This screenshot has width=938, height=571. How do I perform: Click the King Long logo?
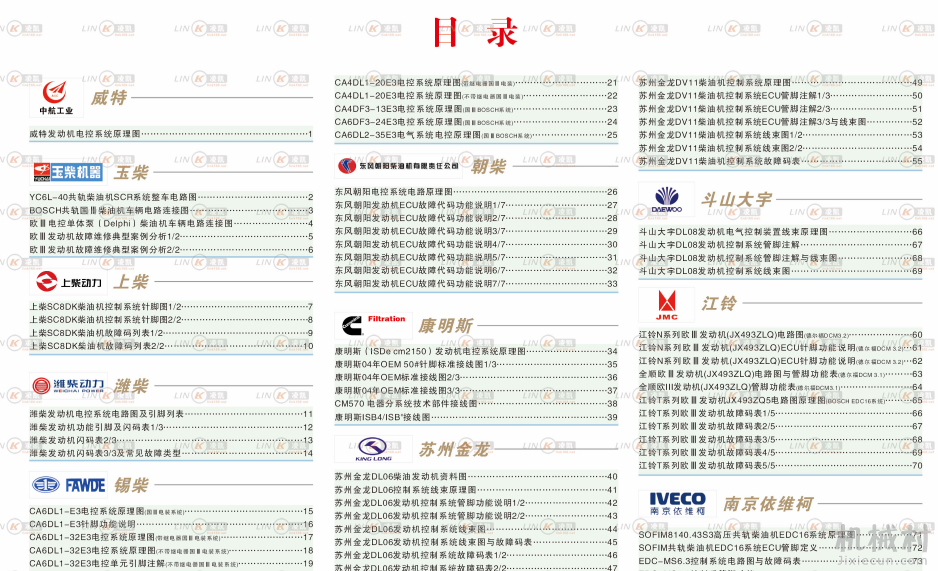(373, 449)
